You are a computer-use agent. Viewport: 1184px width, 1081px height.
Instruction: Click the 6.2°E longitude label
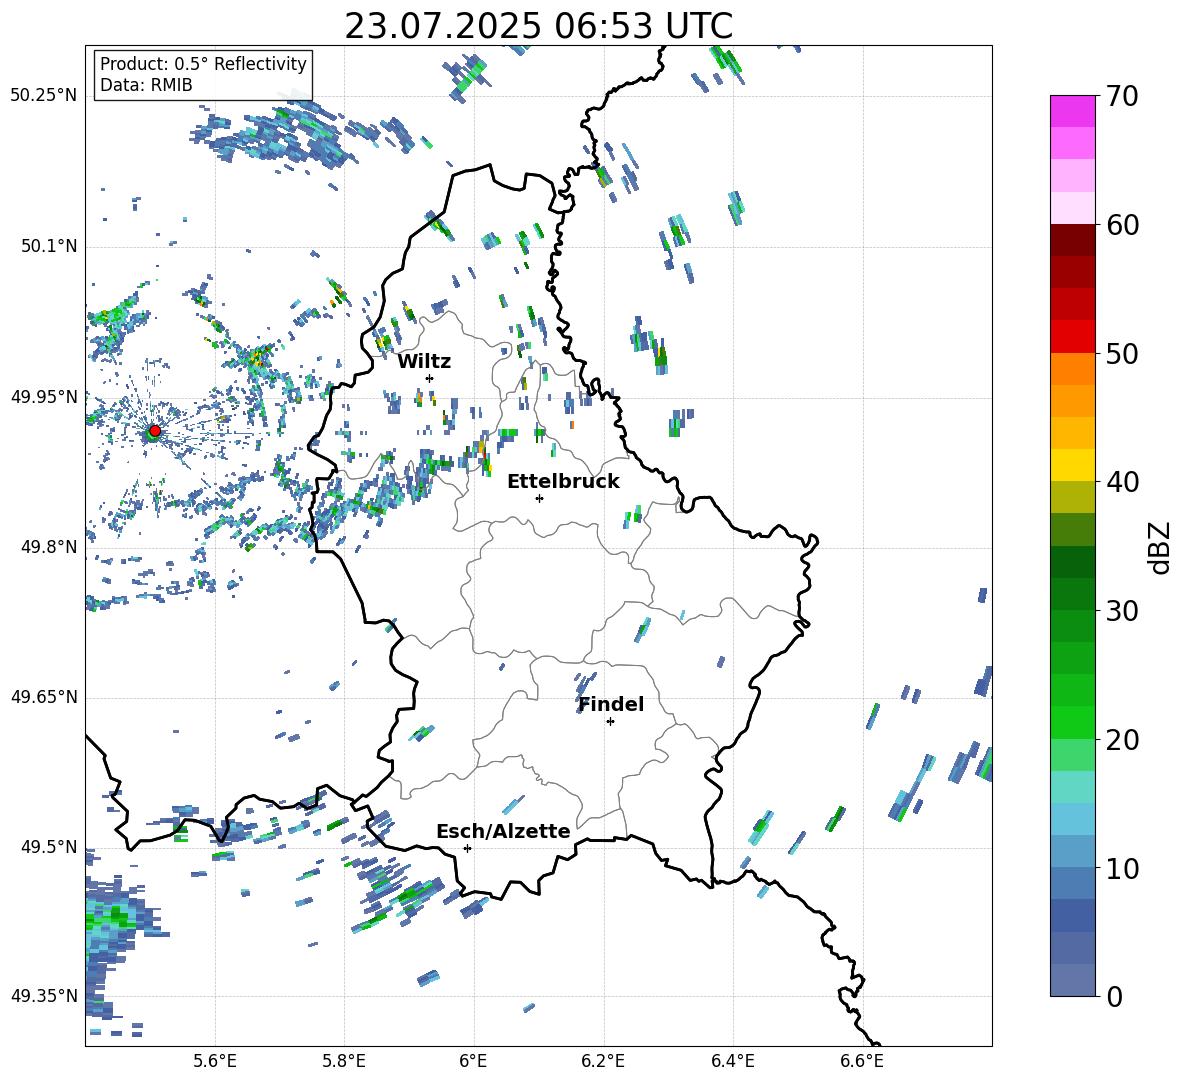tap(603, 1061)
